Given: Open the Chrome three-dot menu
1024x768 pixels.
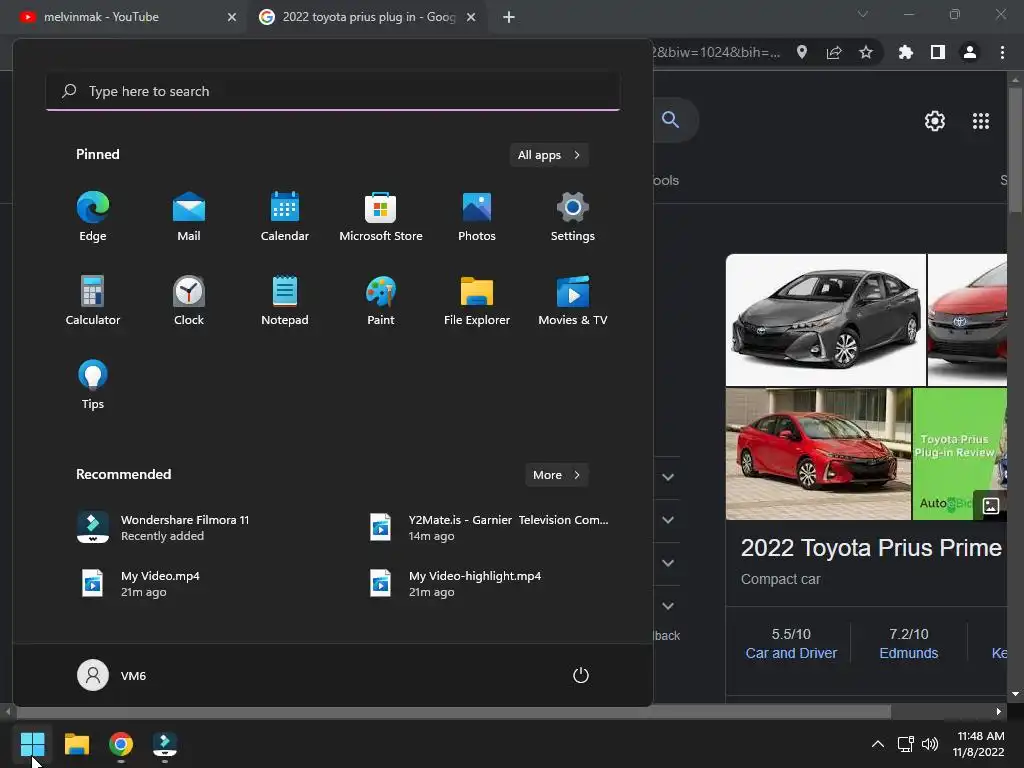Looking at the screenshot, I should pyautogui.click(x=1002, y=52).
